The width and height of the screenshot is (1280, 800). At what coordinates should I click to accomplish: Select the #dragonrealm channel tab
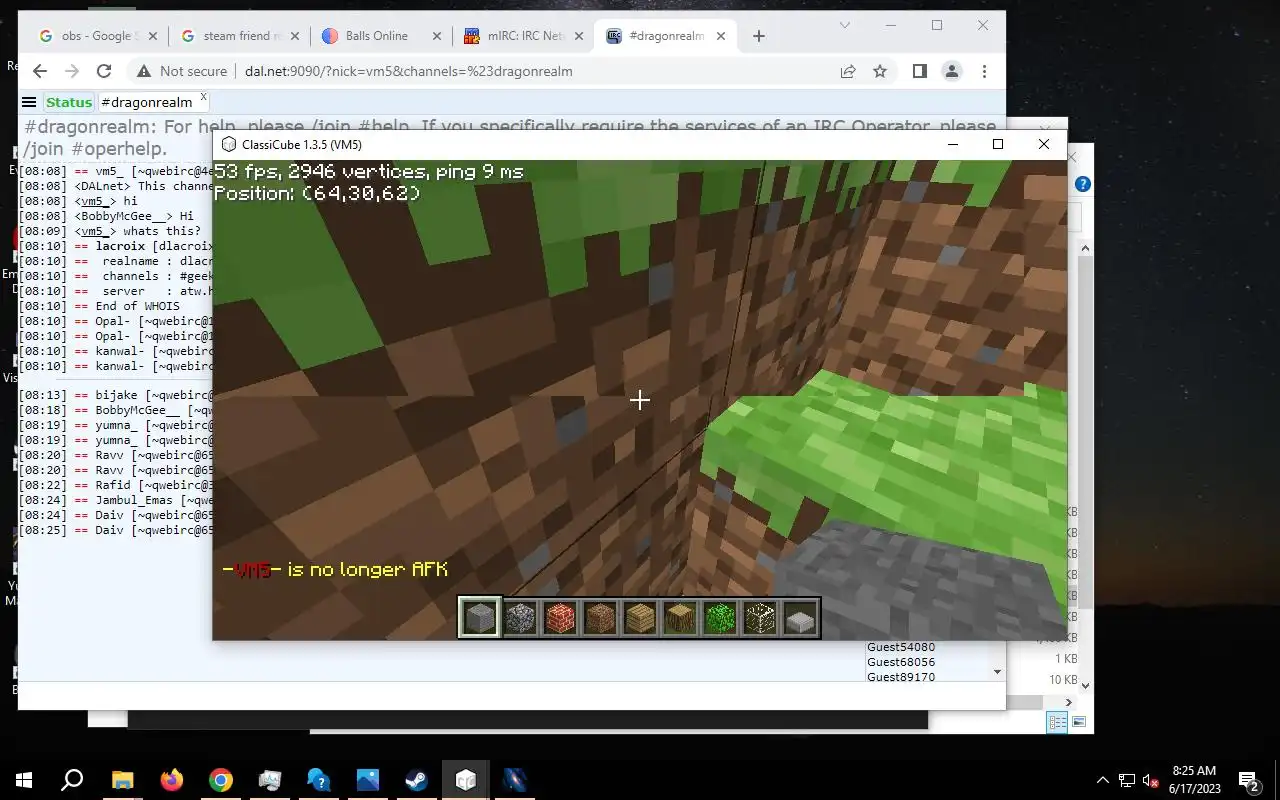(x=146, y=102)
